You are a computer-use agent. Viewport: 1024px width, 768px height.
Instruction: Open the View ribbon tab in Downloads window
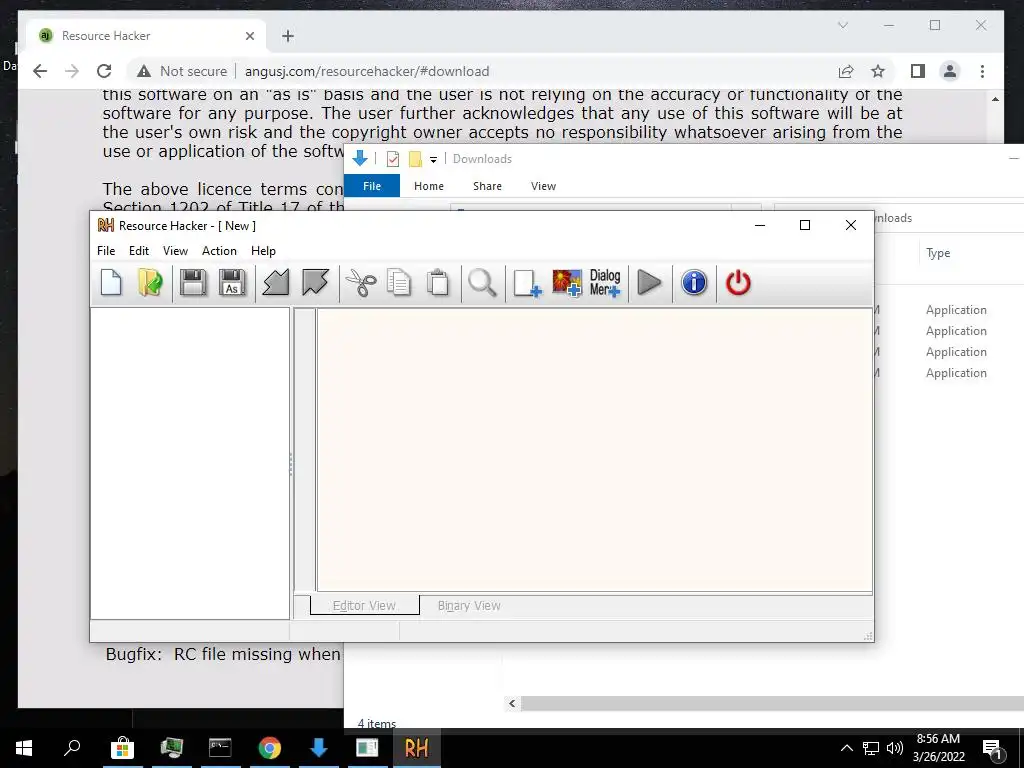(543, 186)
